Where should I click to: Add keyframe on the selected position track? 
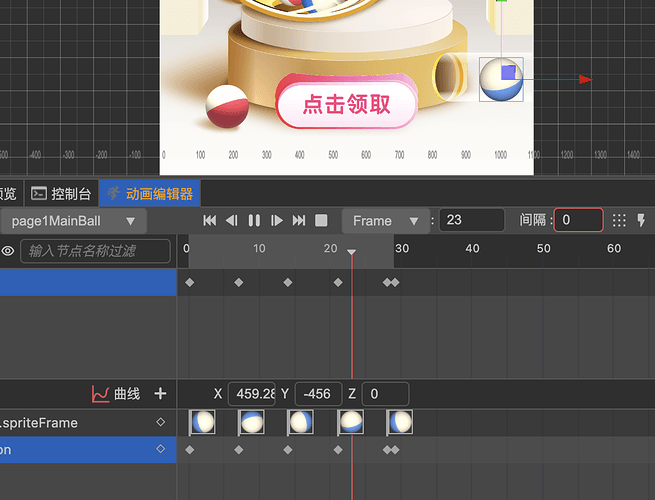[160, 449]
